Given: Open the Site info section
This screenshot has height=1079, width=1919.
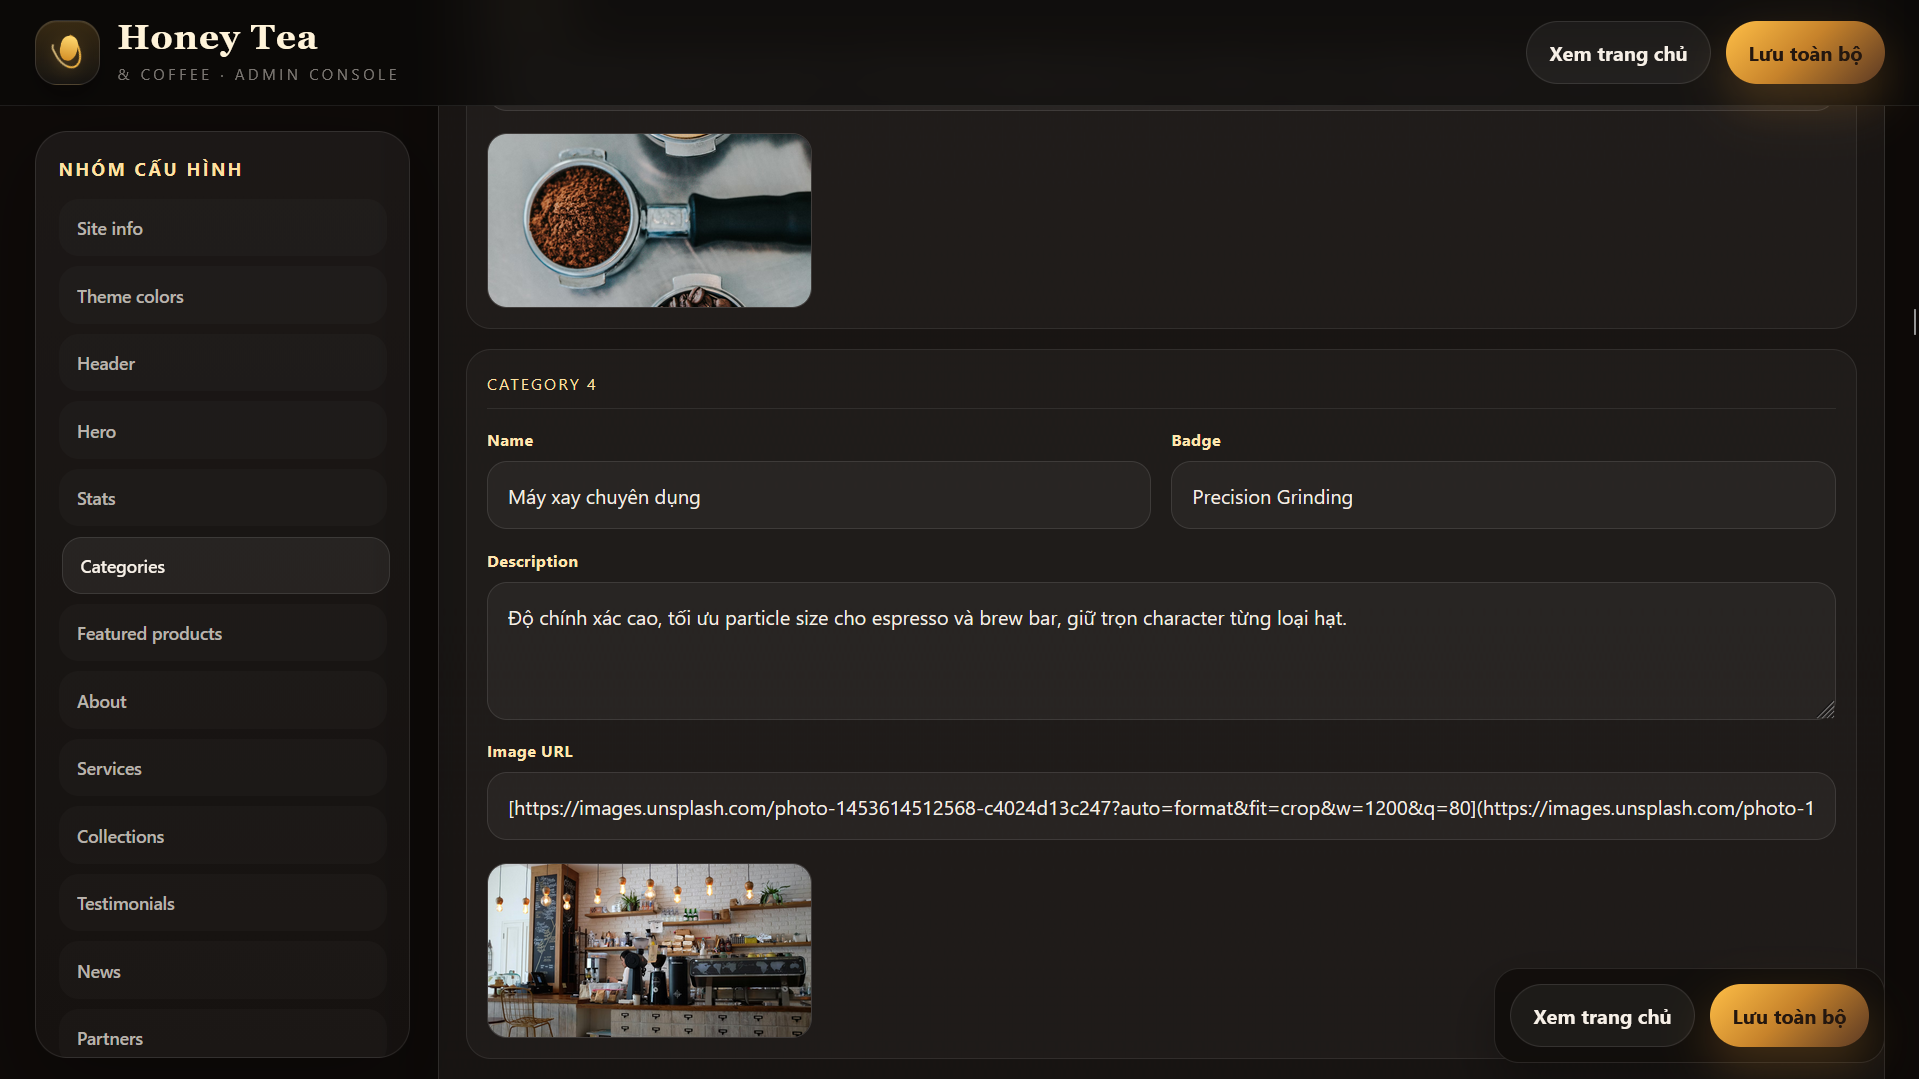Looking at the screenshot, I should [222, 228].
